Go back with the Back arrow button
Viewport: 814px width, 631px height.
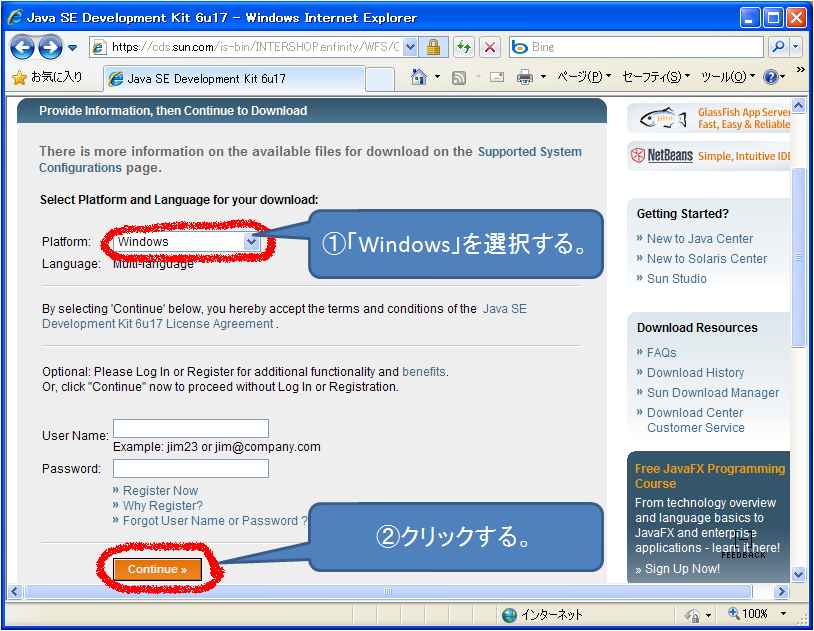(22, 48)
